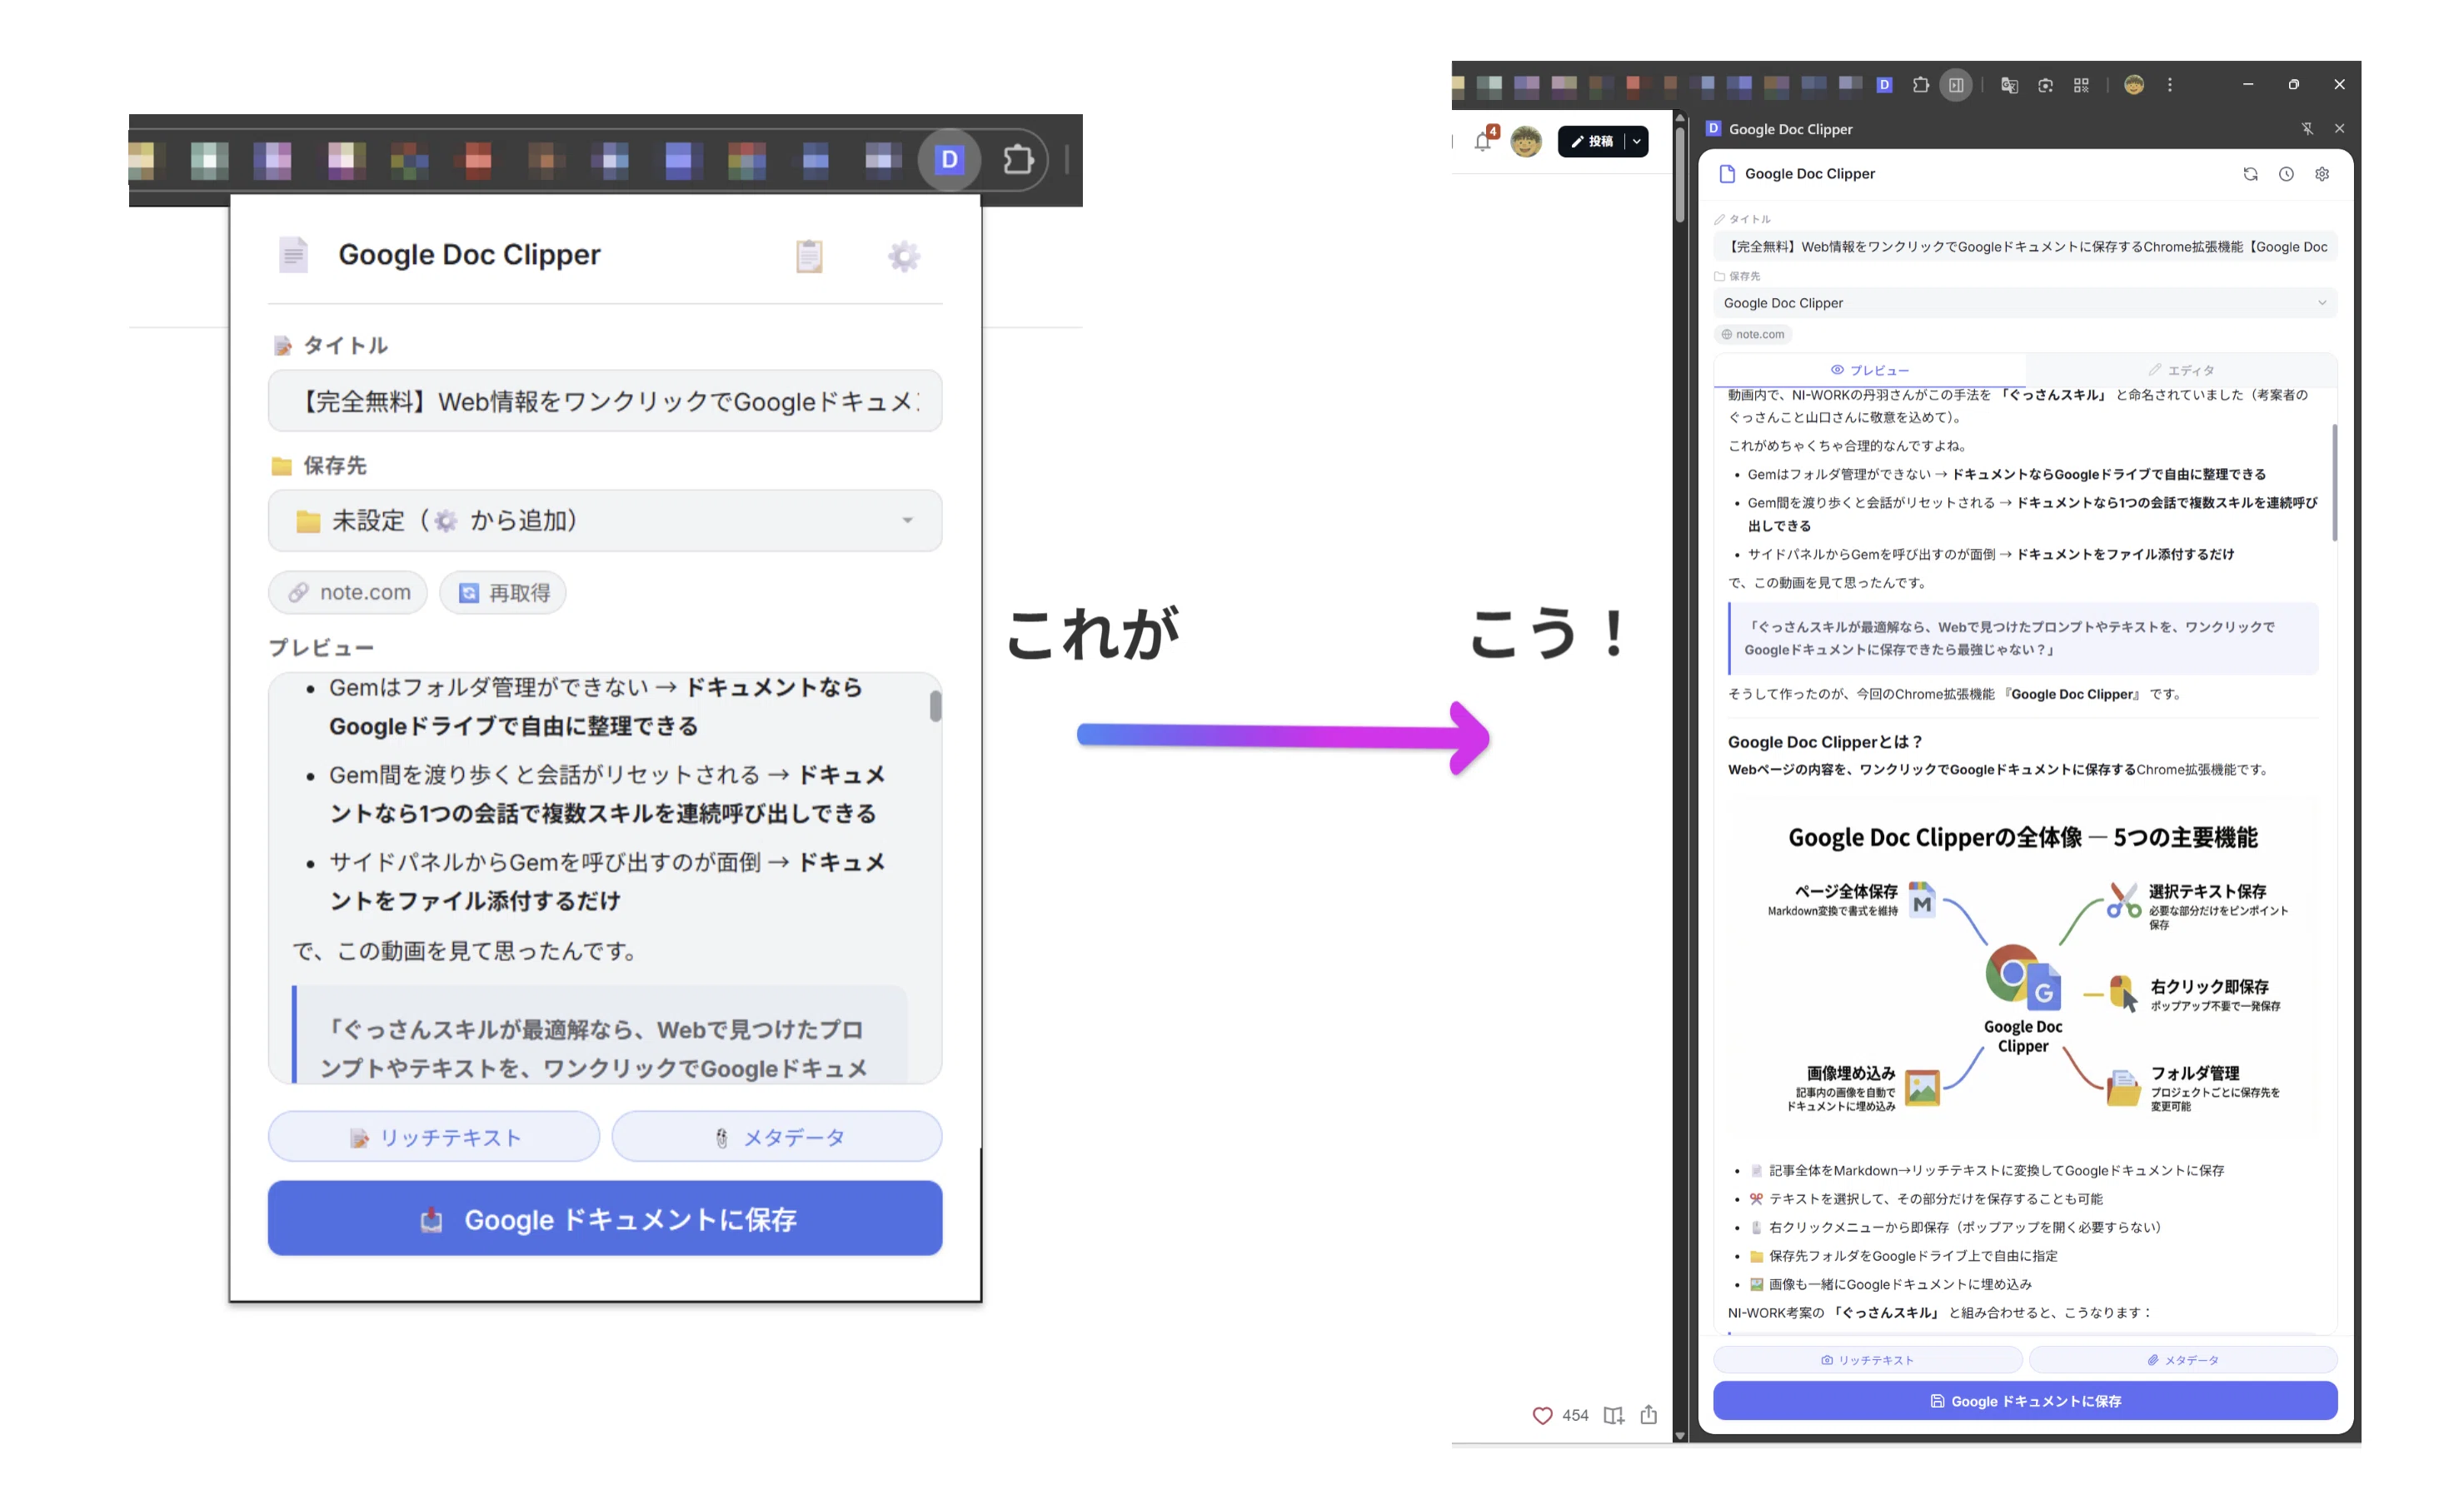Unpin the Google Doc Clipper side panel

click(2307, 129)
